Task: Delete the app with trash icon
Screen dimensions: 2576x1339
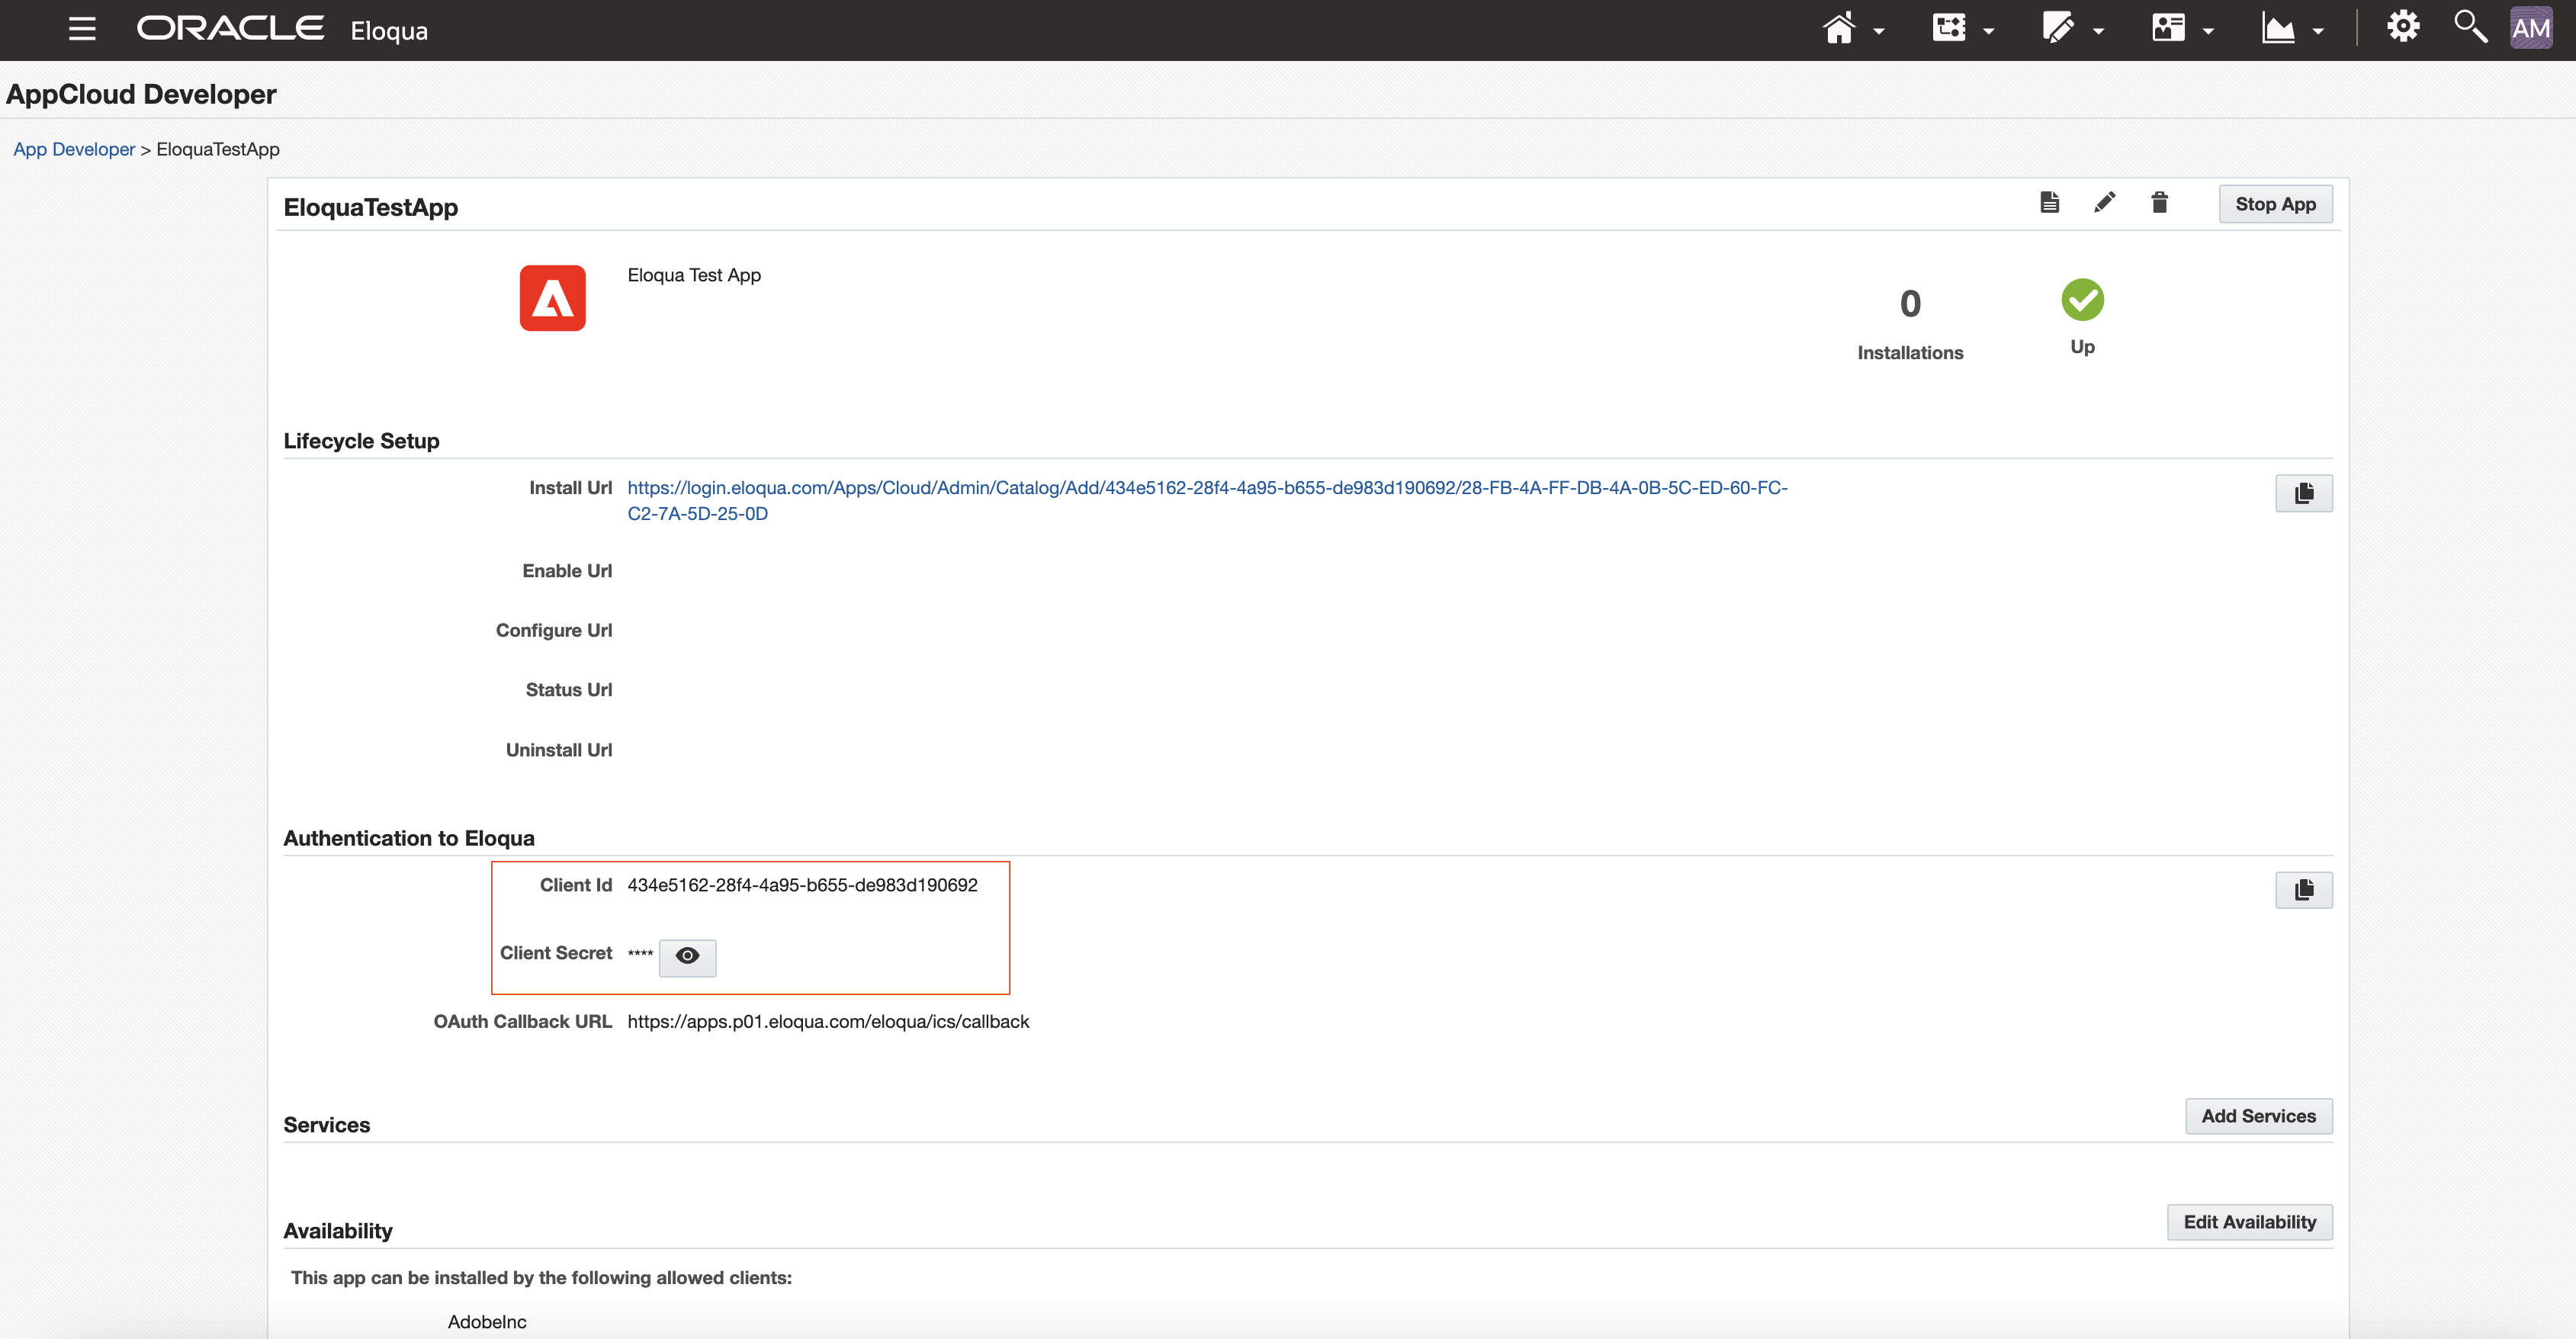Action: (2159, 203)
